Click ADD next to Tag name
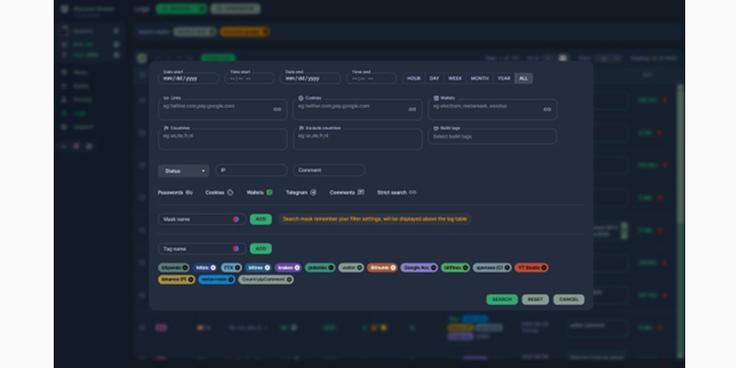This screenshot has height=368, width=736. [x=261, y=249]
